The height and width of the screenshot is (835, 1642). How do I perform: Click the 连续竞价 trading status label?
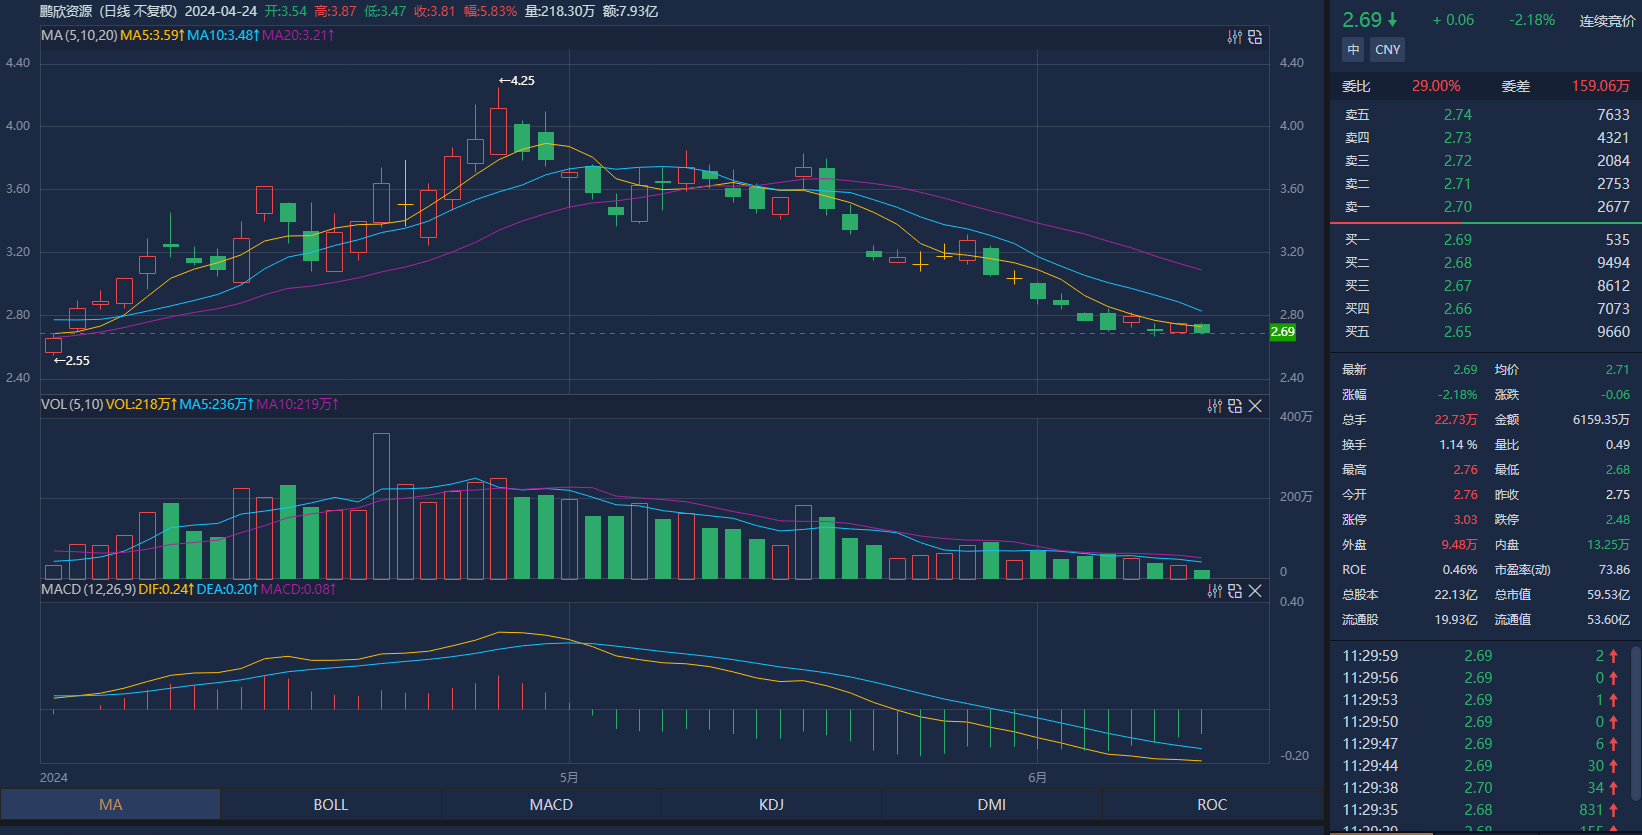pos(1607,21)
